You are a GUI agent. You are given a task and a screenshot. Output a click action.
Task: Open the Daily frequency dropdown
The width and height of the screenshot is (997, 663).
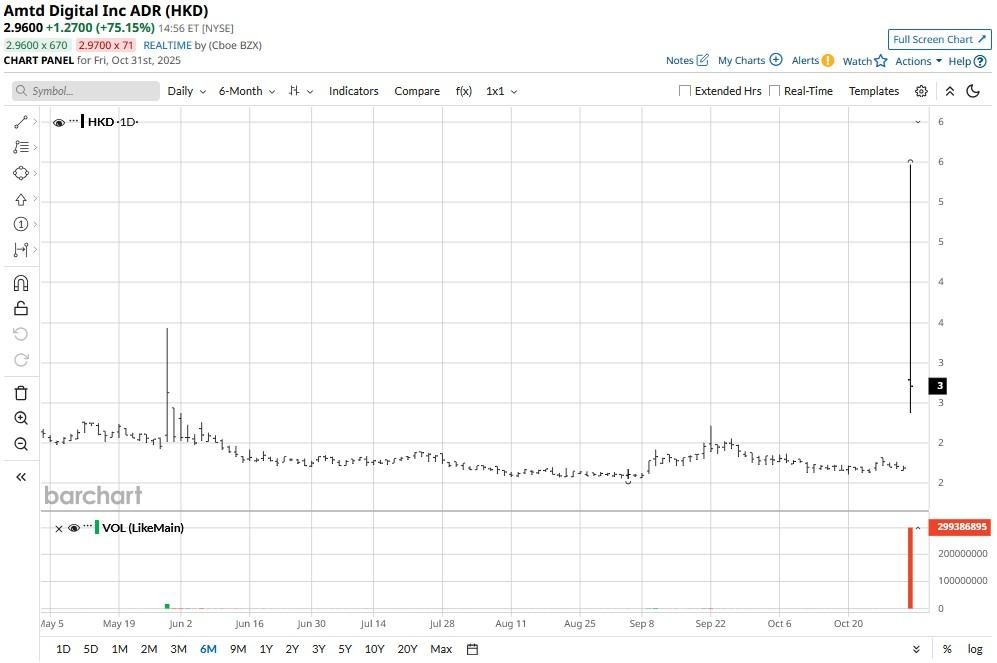185,90
